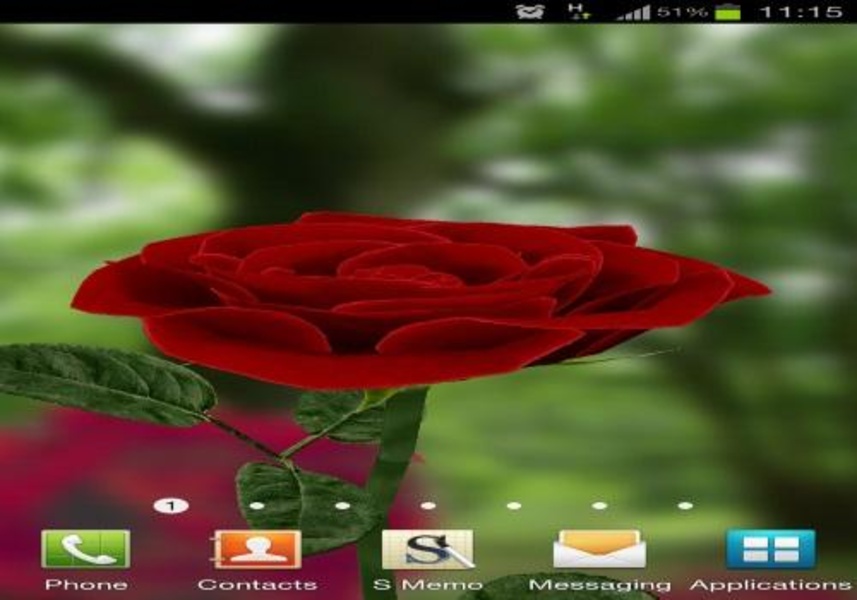Select the "Phone" label text
Screen dimensions: 857x600
[x=86, y=585]
